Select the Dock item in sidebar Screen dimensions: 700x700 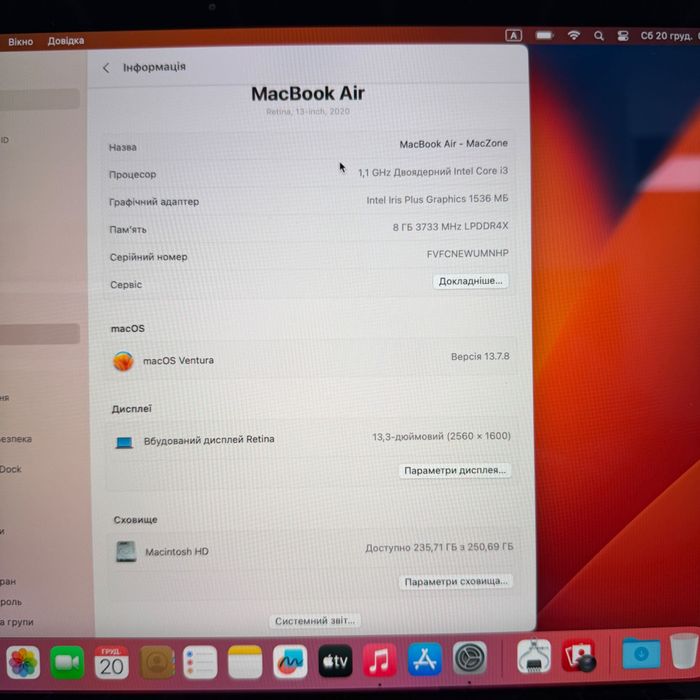point(11,469)
